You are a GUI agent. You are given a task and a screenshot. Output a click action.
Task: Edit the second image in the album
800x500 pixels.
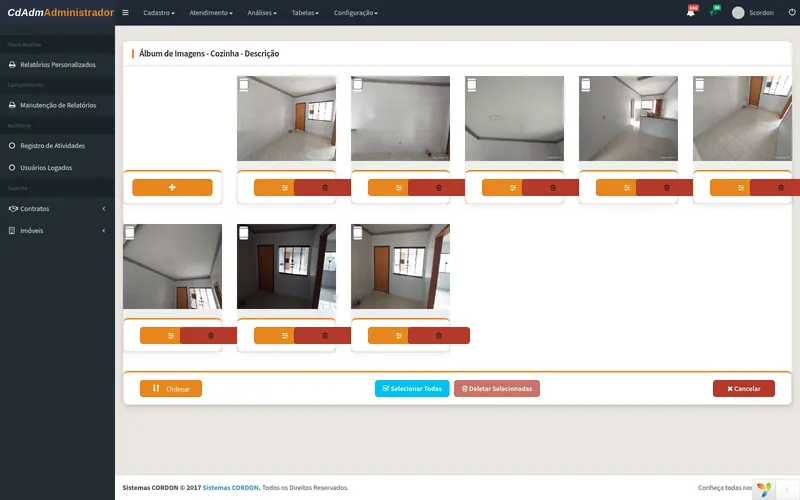[388, 188]
